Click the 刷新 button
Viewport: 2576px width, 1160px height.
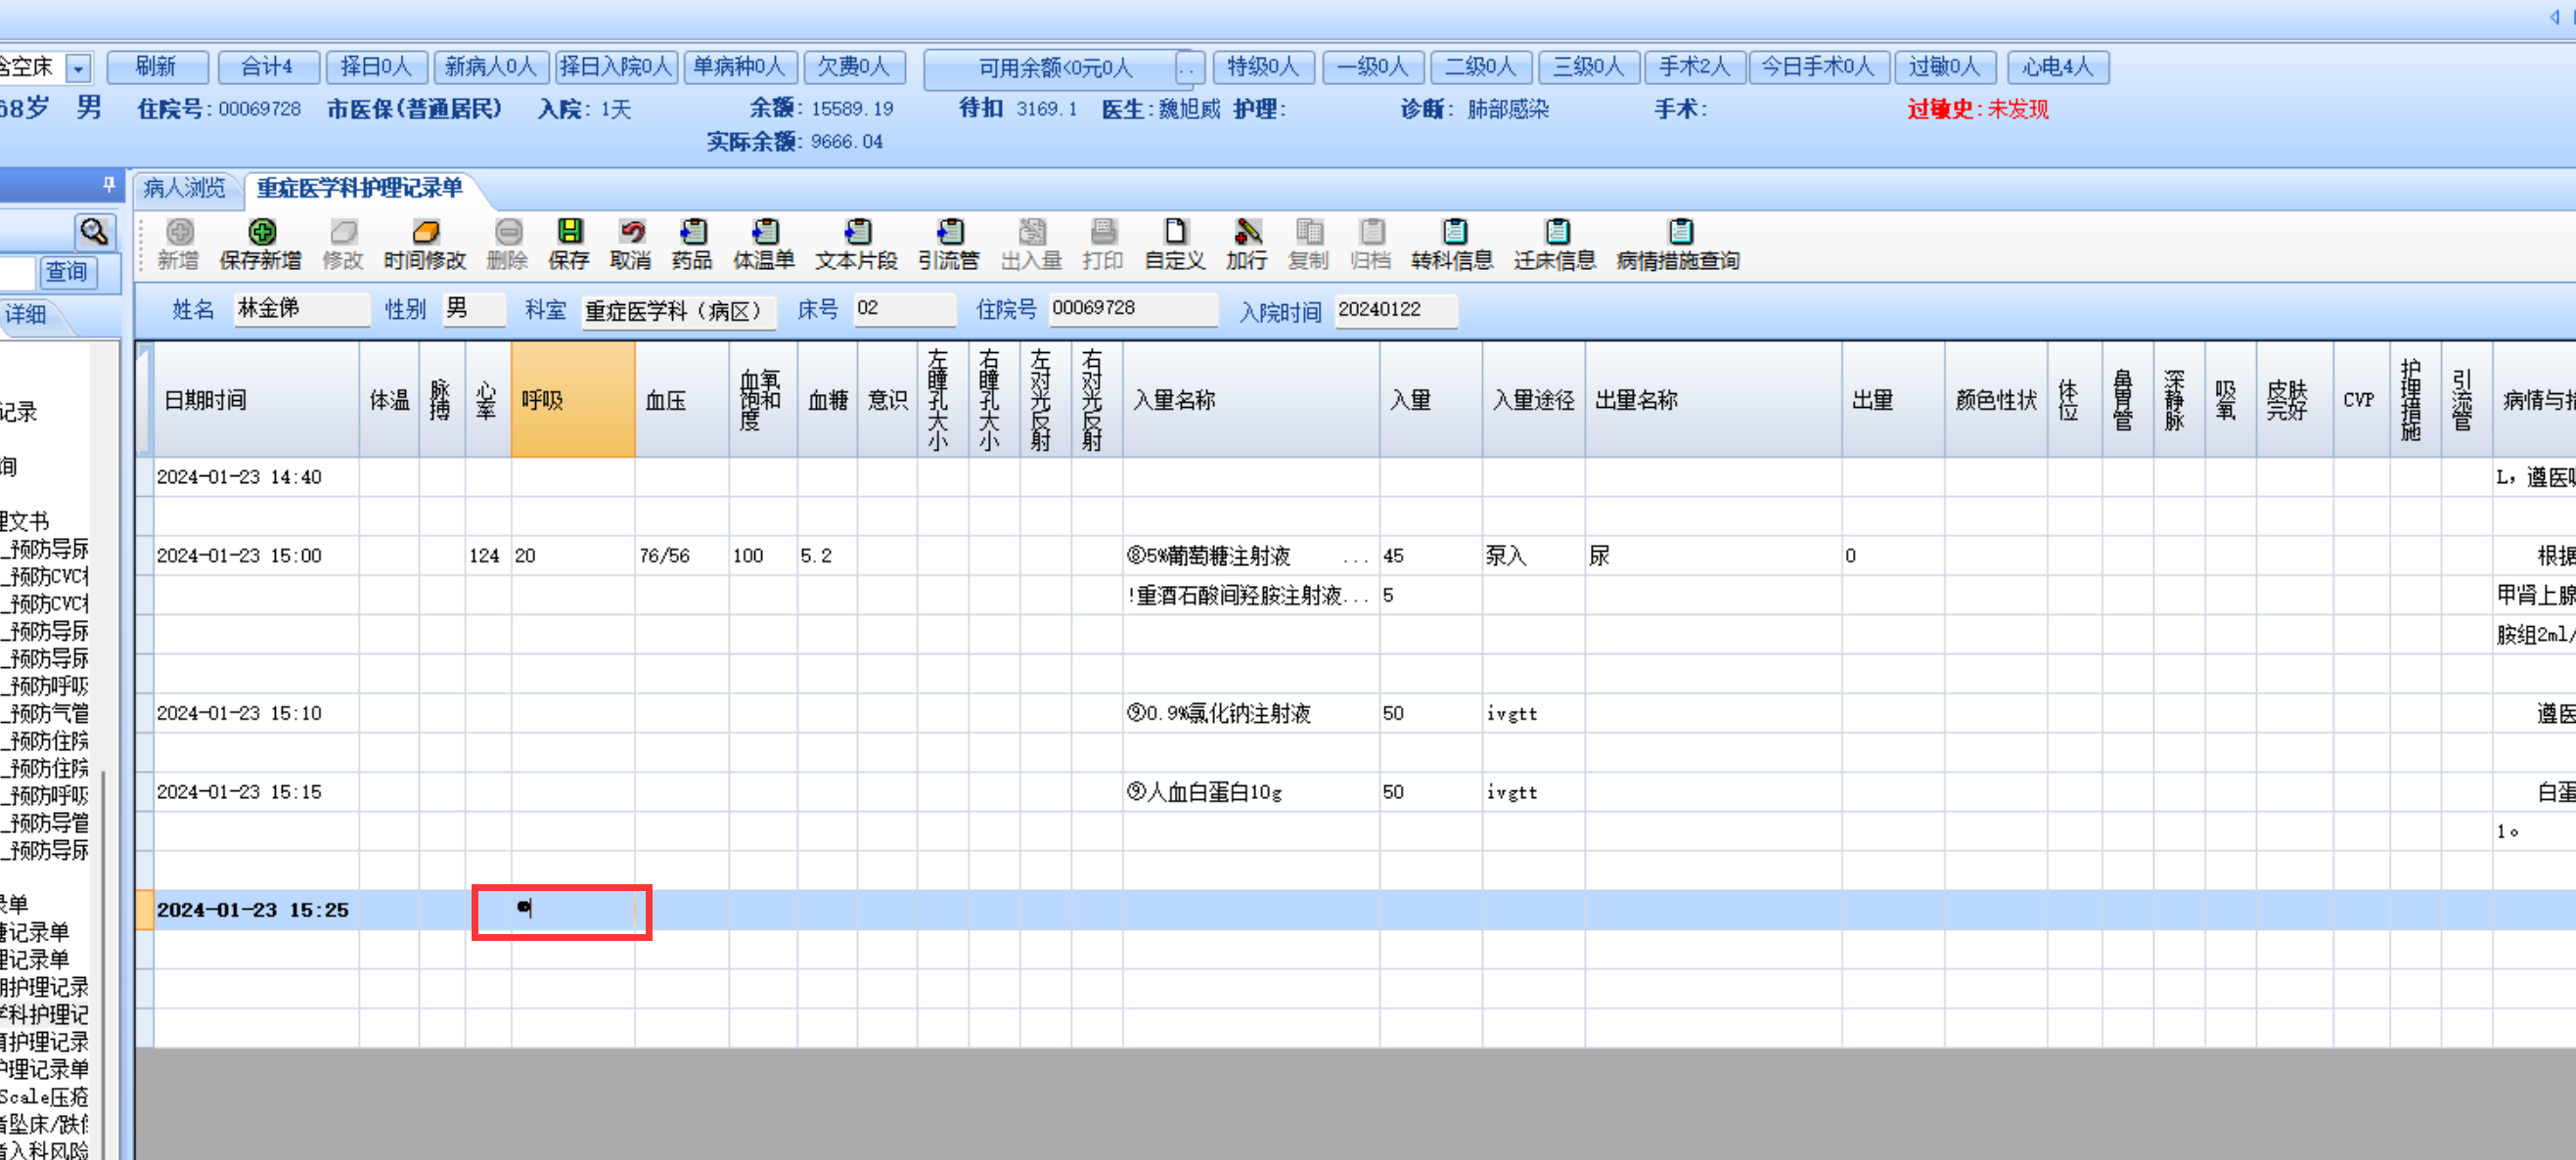(x=156, y=67)
